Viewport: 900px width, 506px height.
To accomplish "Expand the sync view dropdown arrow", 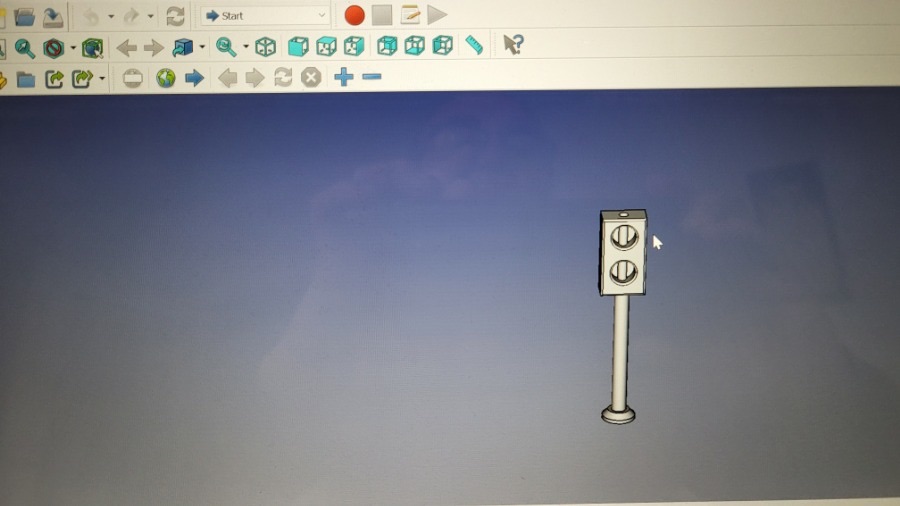I will click(x=246, y=46).
